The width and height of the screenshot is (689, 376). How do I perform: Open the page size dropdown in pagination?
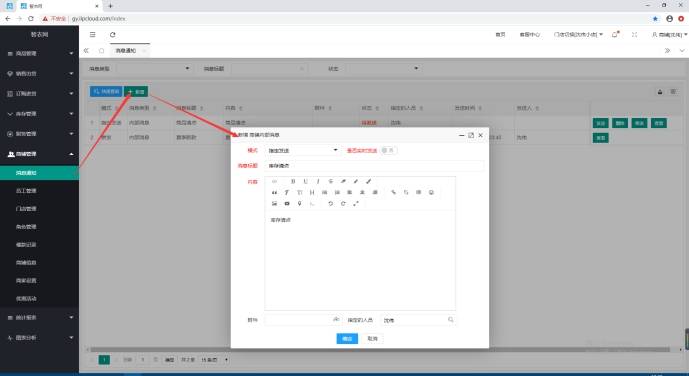pyautogui.click(x=215, y=360)
